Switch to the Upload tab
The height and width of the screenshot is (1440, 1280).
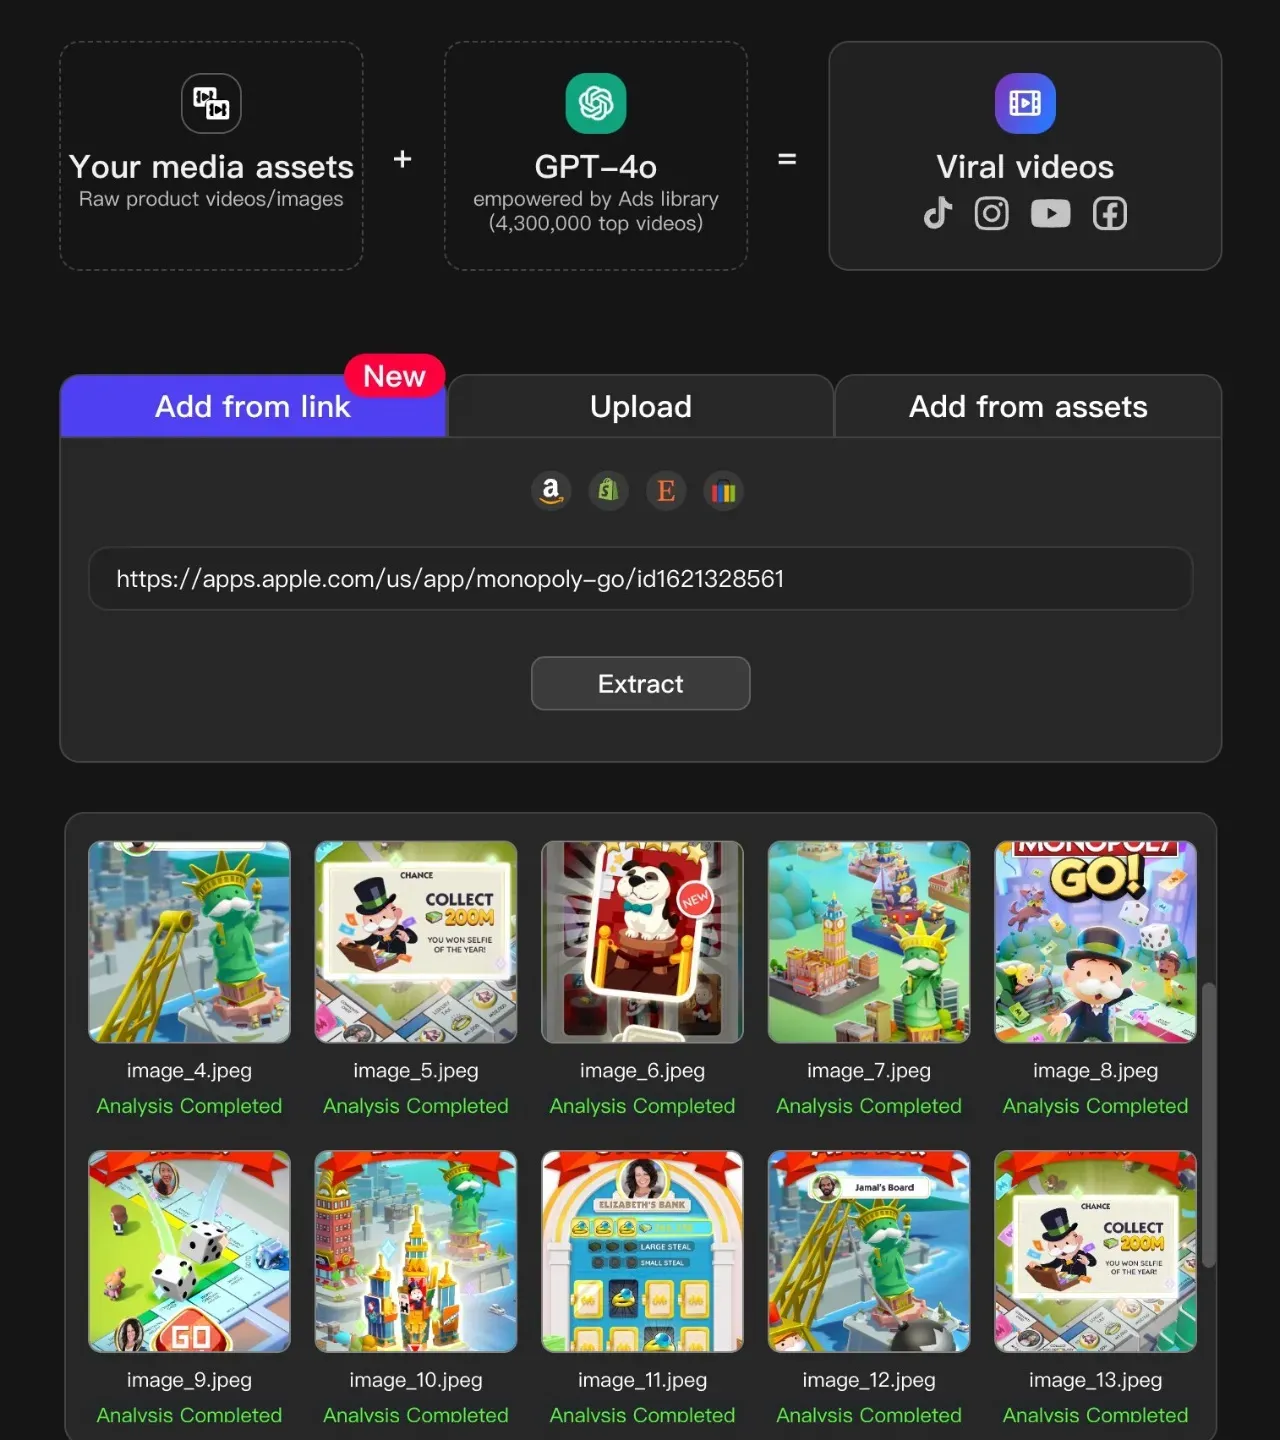pyautogui.click(x=641, y=406)
